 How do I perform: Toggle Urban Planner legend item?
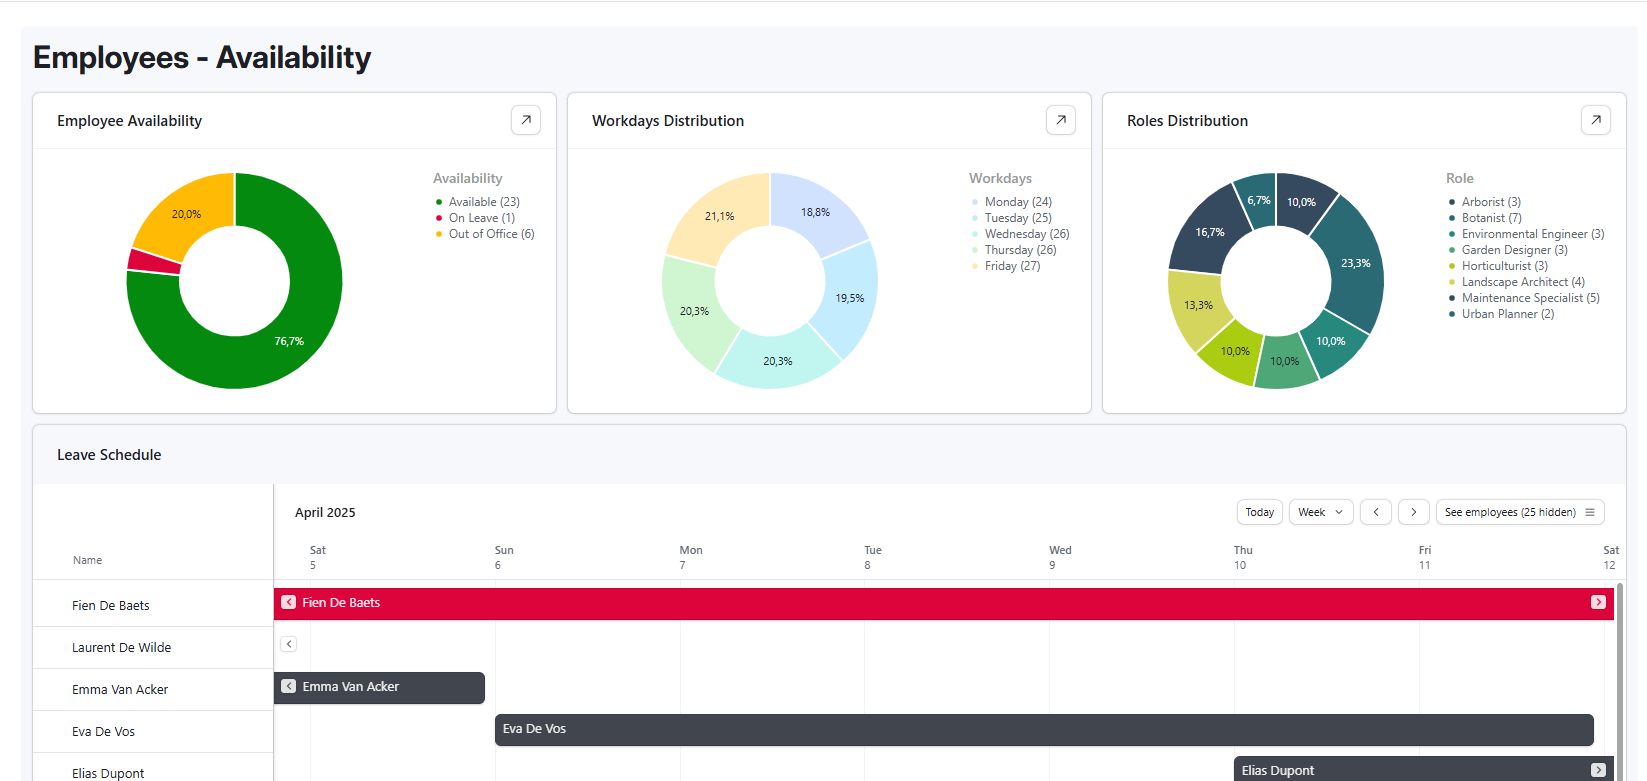pyautogui.click(x=1502, y=314)
